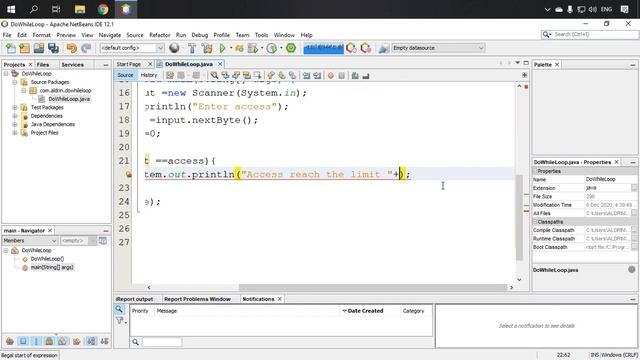The height and width of the screenshot is (360, 640).
Task: Select main(String[] args) in Navigator
Action: tap(52, 268)
